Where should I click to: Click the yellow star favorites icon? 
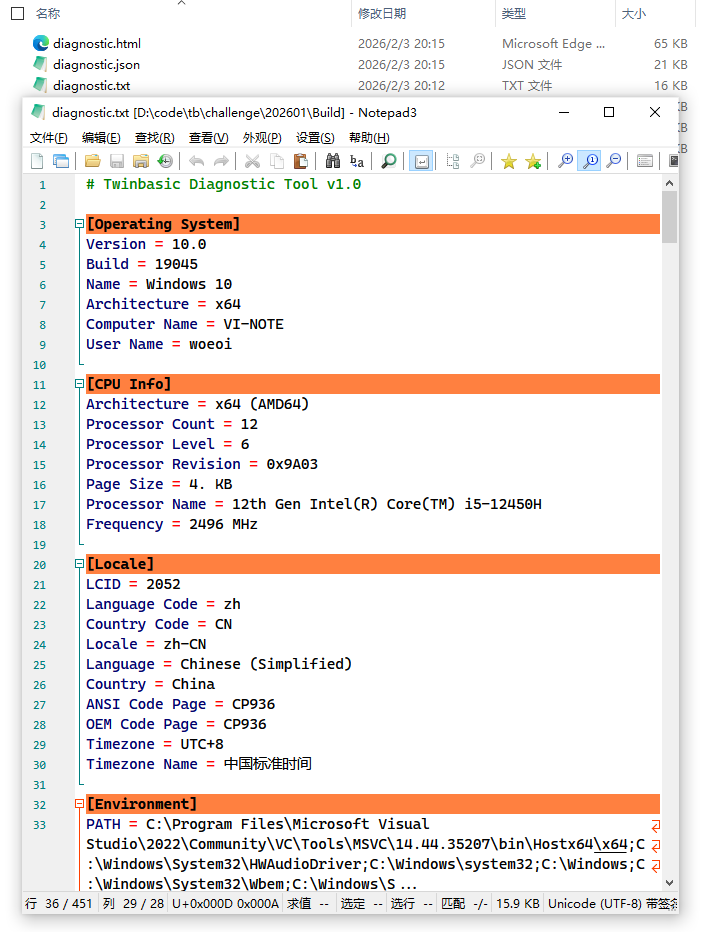[509, 161]
